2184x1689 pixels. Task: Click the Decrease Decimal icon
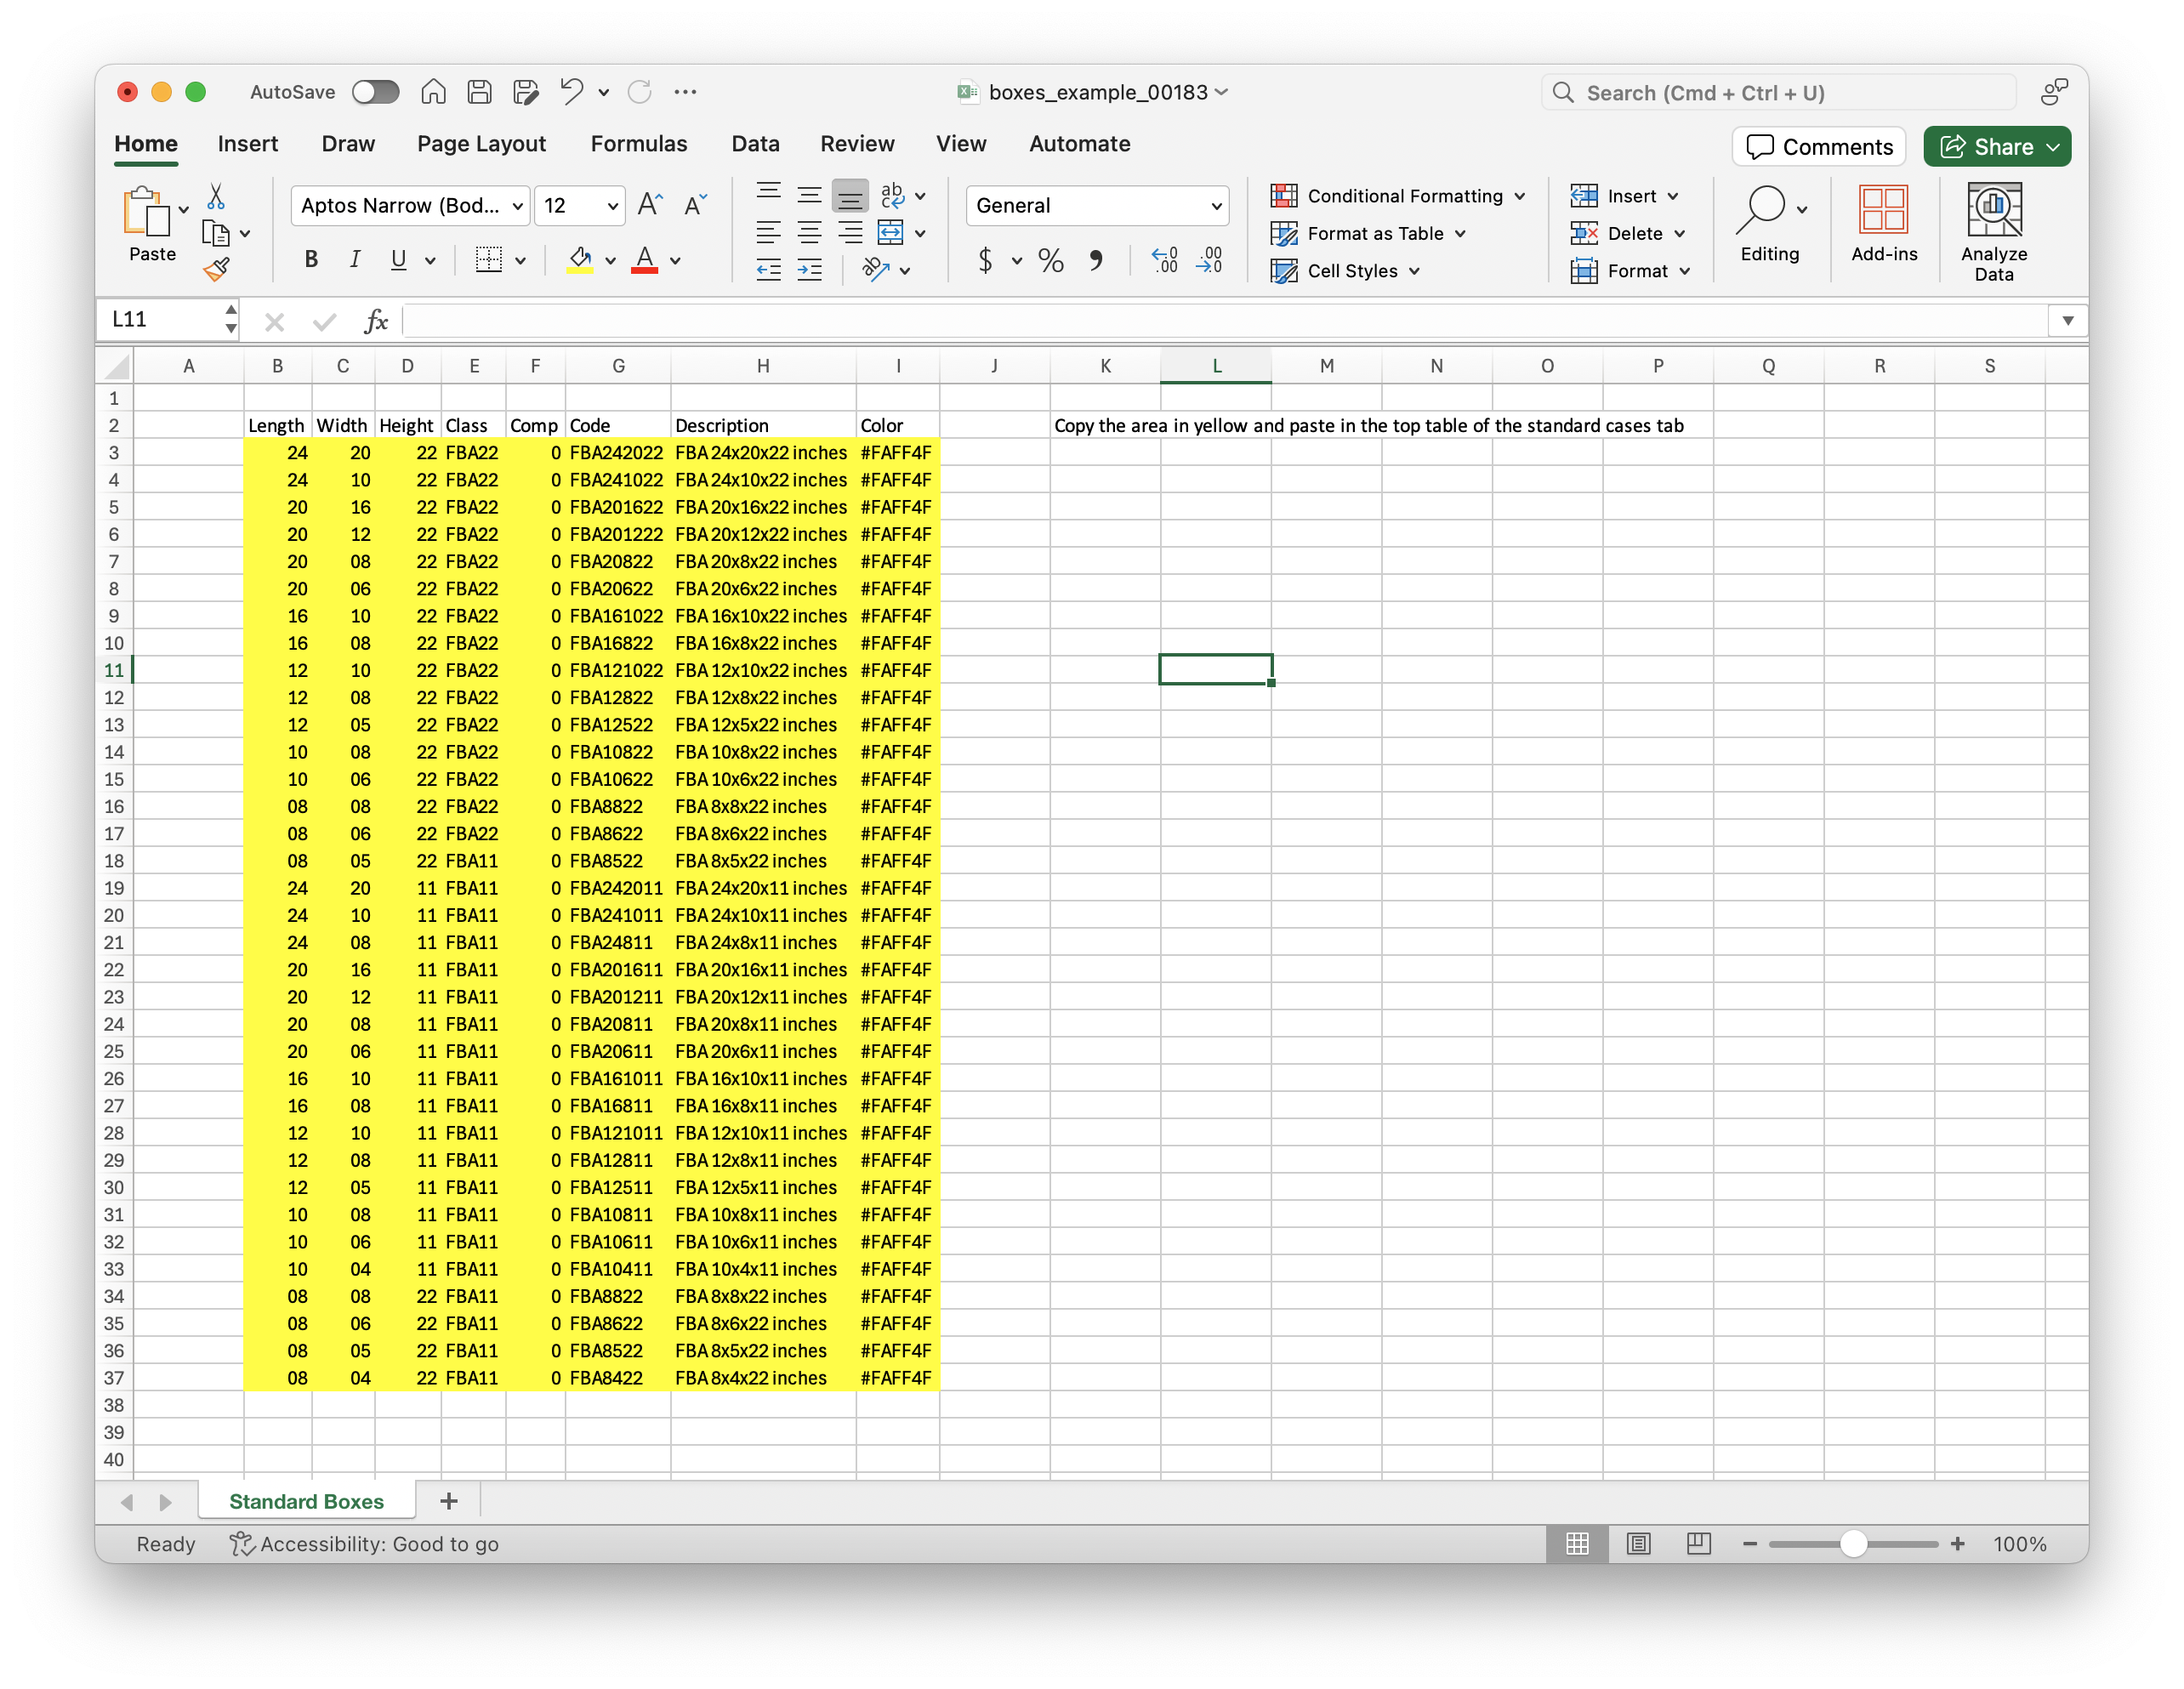coord(1209,260)
